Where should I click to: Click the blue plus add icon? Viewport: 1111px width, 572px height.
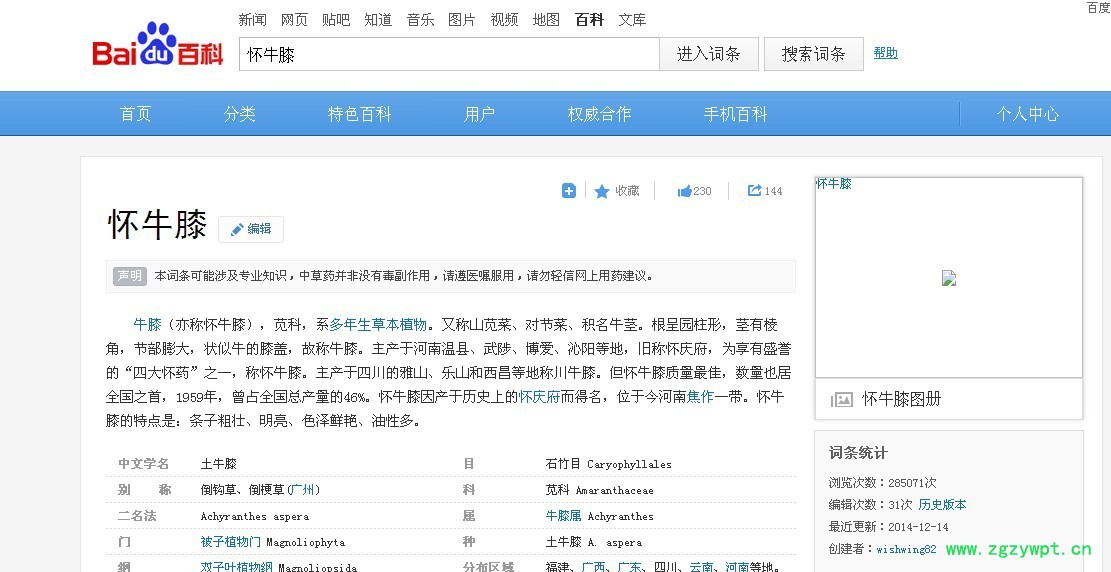point(569,191)
